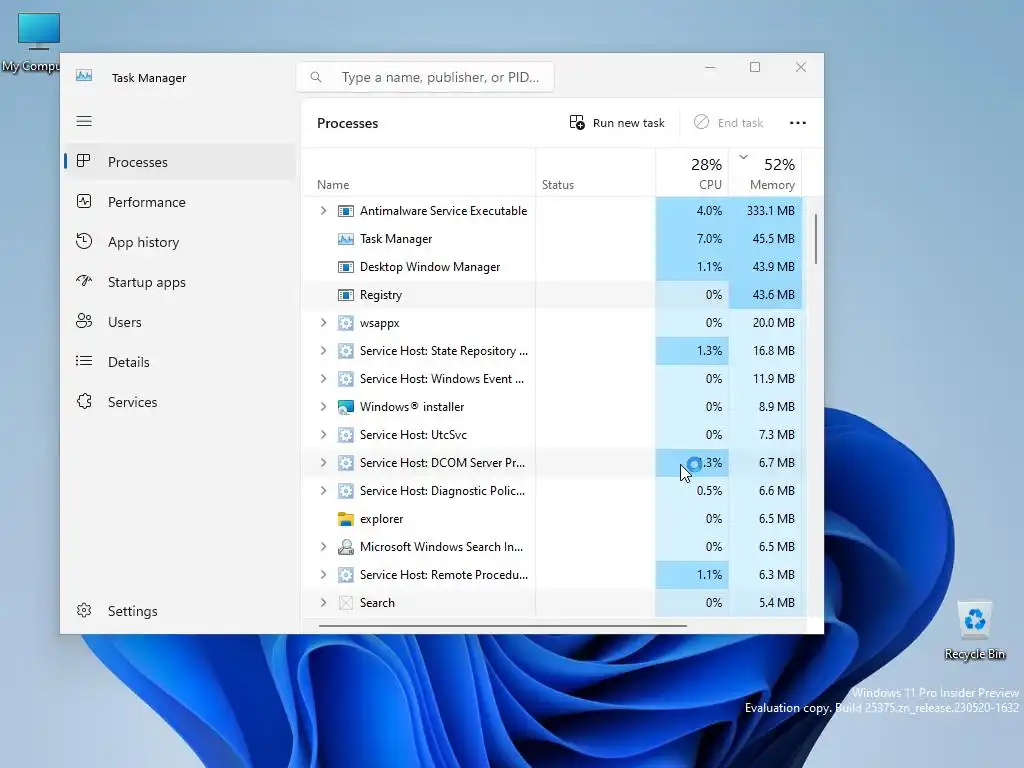1024x768 pixels.
Task: Expand Service Host: Windows Event row
Action: click(323, 379)
